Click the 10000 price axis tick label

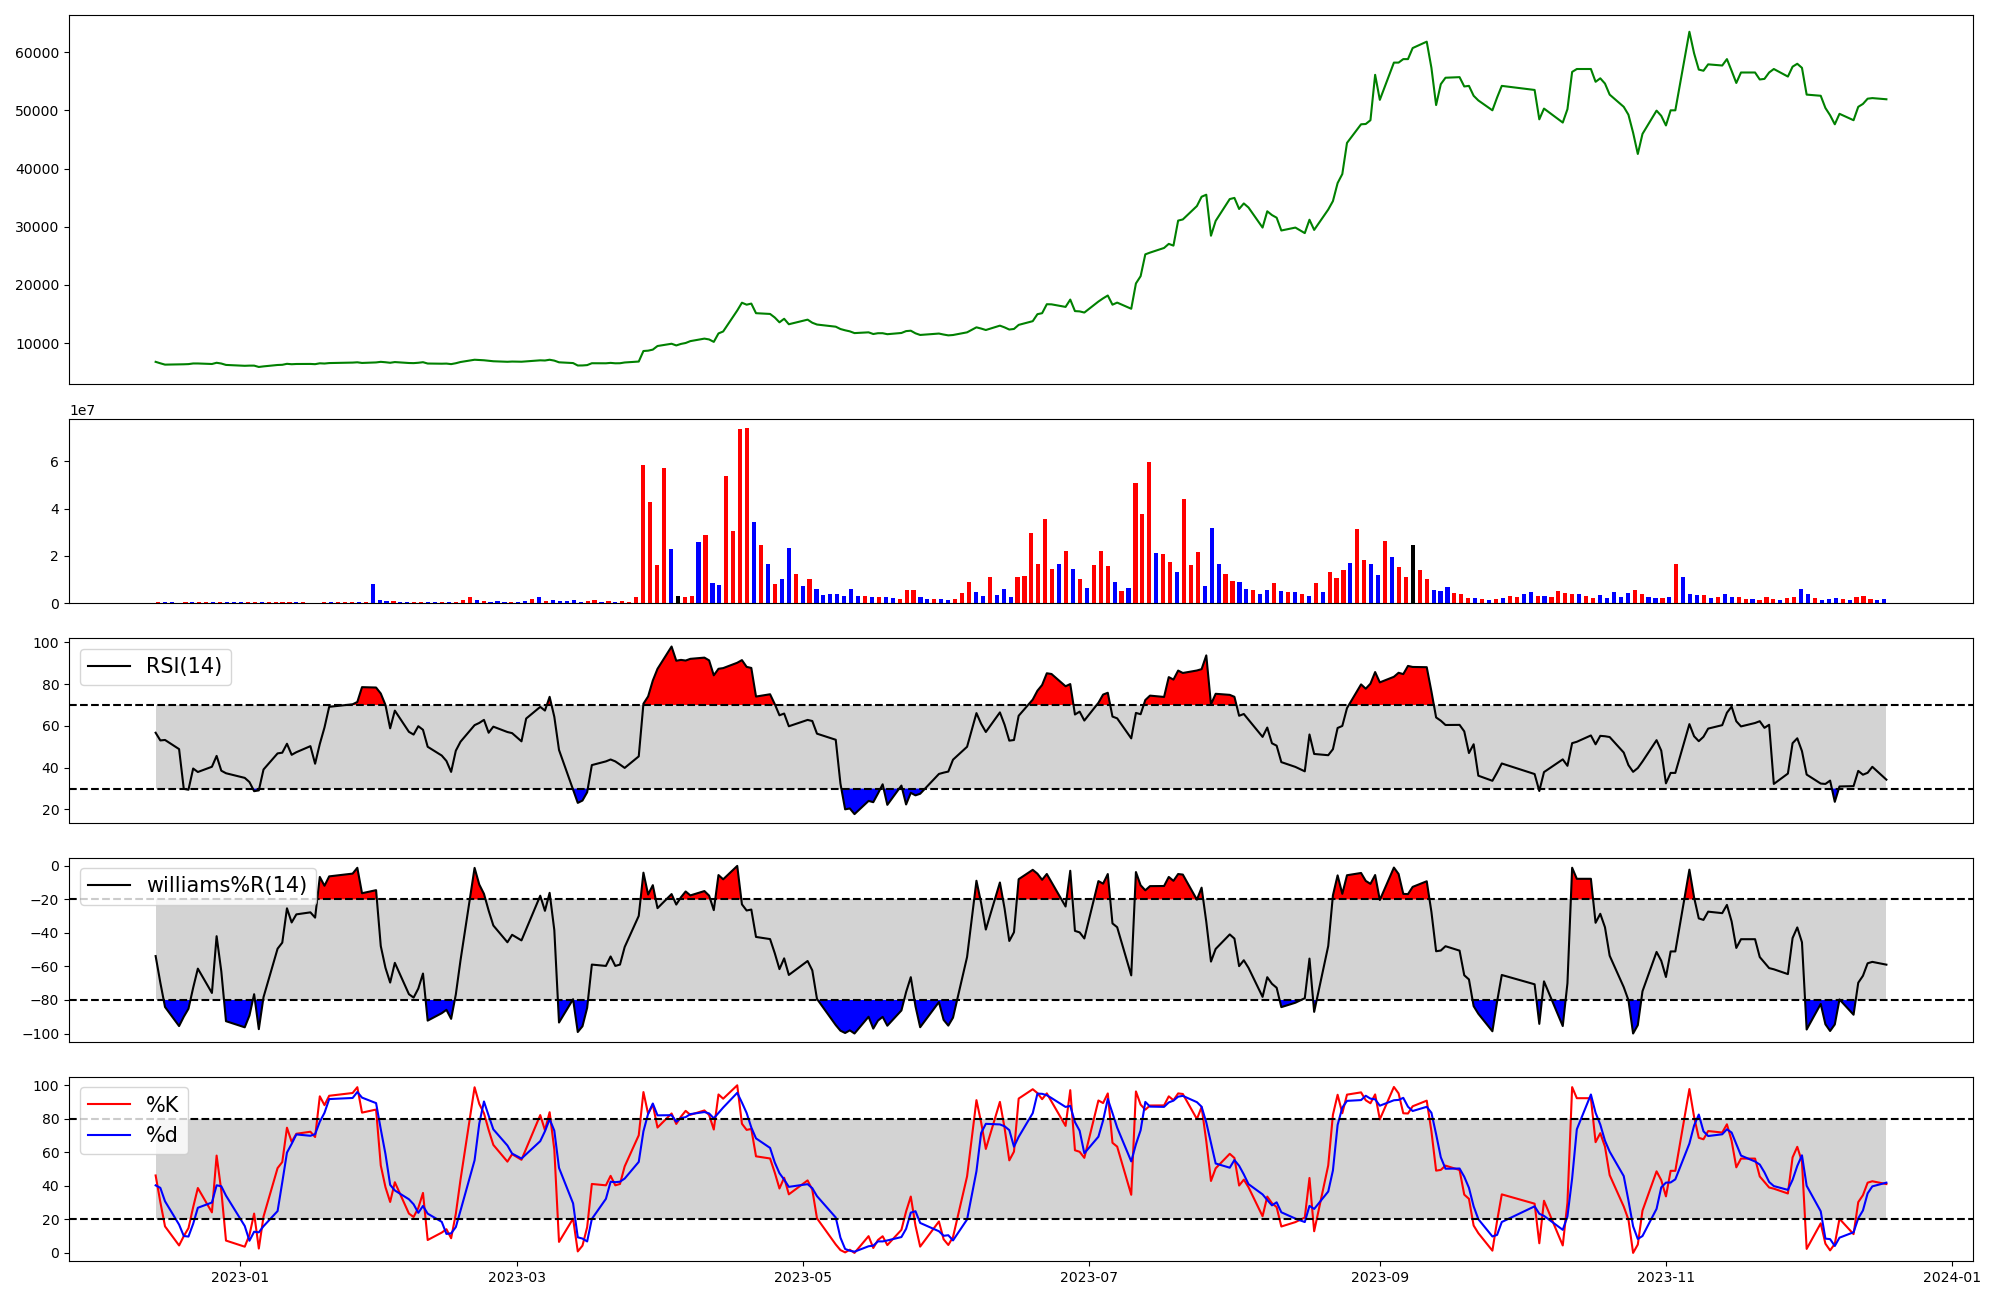tap(37, 344)
